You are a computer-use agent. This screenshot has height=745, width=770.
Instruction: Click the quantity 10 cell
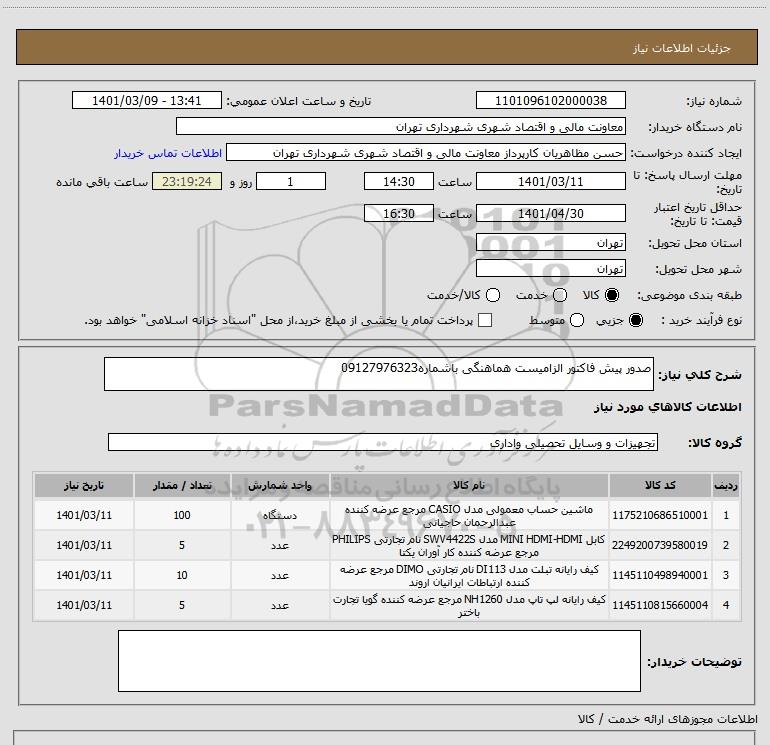[182, 575]
